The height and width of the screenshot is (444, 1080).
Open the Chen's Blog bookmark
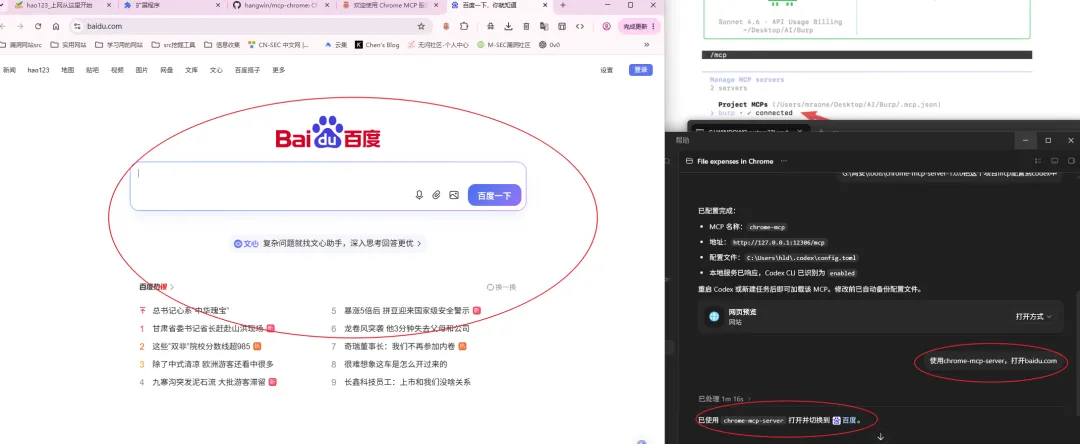(377, 45)
